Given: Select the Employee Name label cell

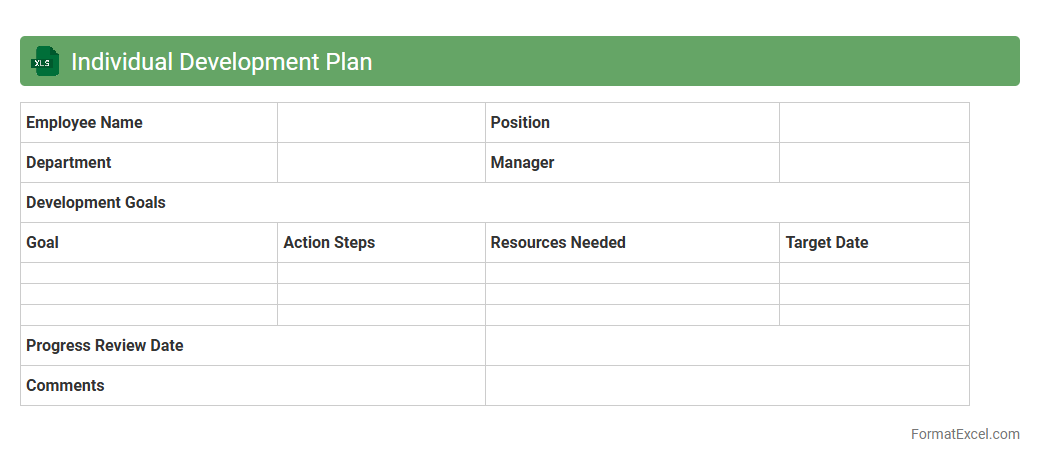Looking at the screenshot, I should [x=149, y=123].
